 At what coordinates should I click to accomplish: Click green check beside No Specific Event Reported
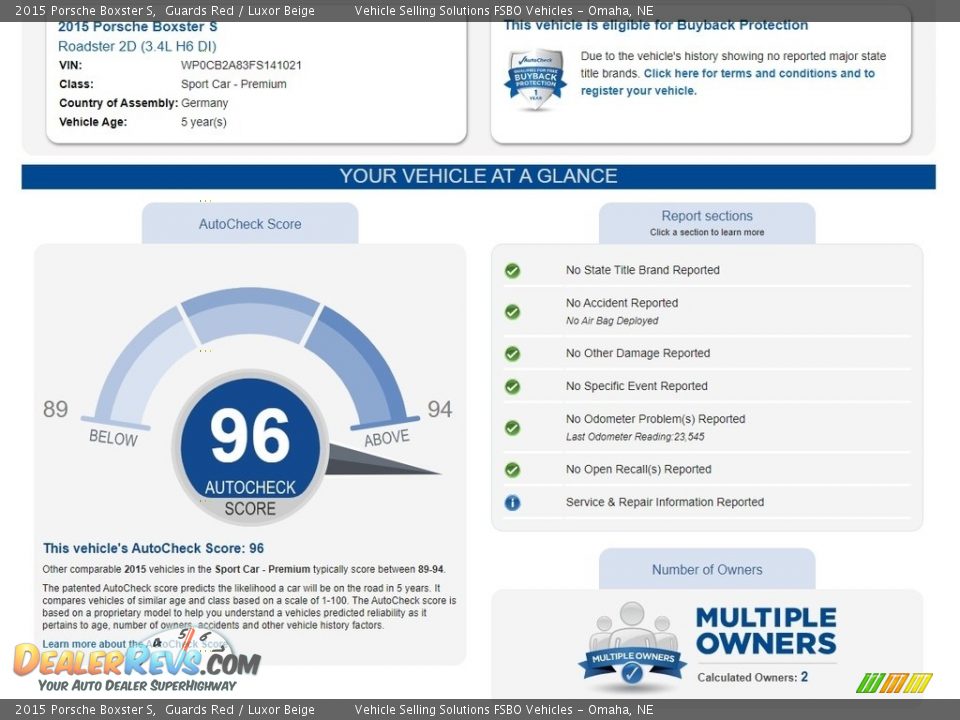coord(512,387)
